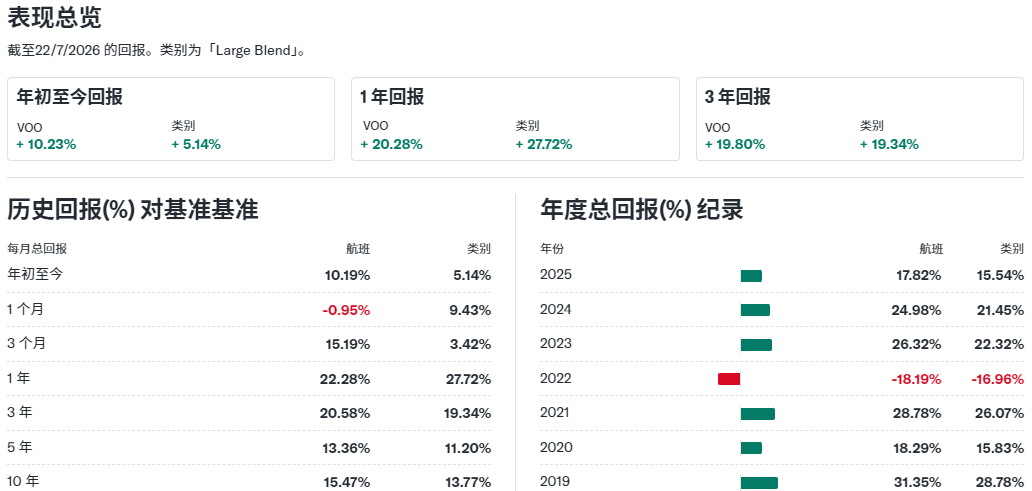Click category value + 5.14% in year-to-date card

click(196, 144)
